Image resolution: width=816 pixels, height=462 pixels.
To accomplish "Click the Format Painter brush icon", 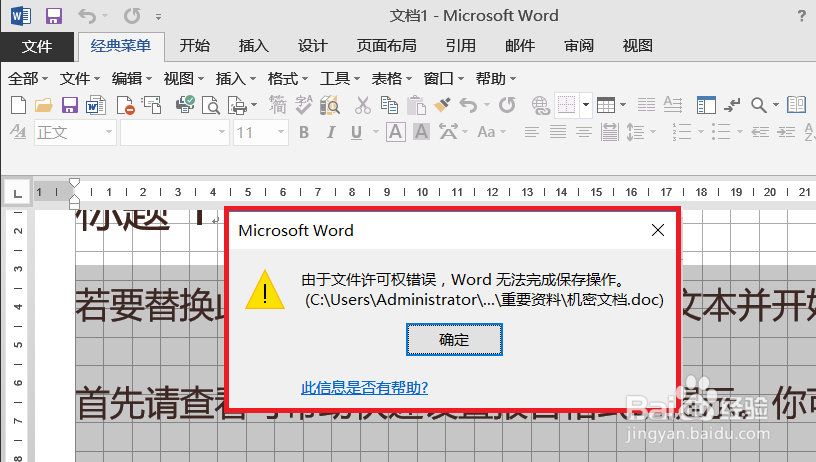I will (442, 105).
